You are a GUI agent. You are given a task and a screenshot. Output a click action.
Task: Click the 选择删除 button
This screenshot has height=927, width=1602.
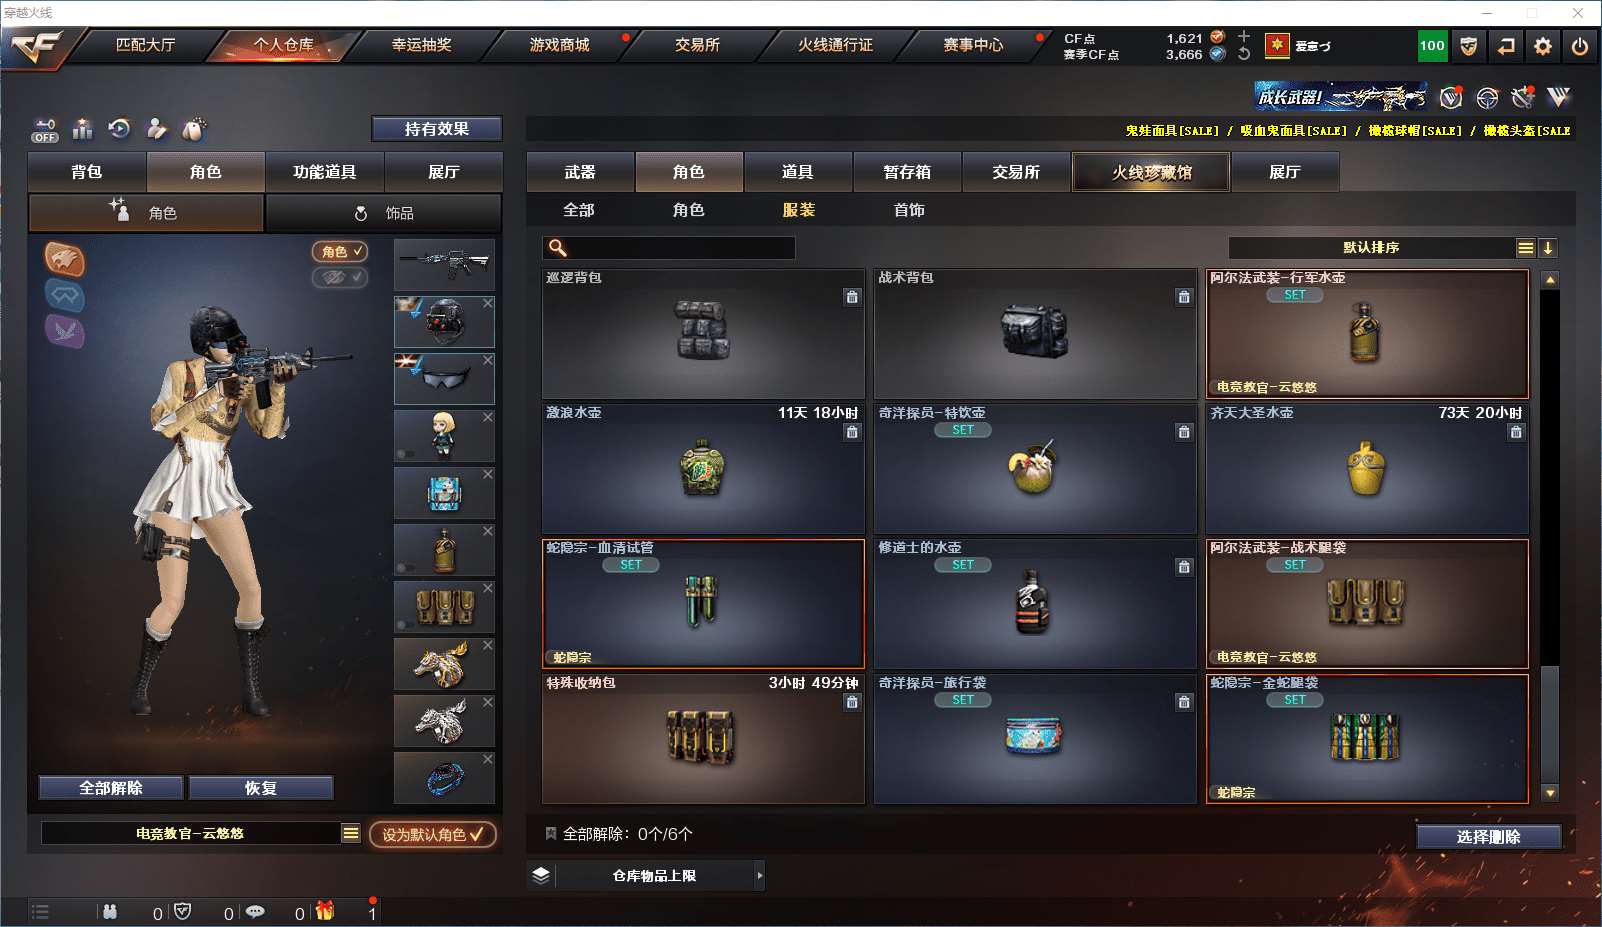1488,837
